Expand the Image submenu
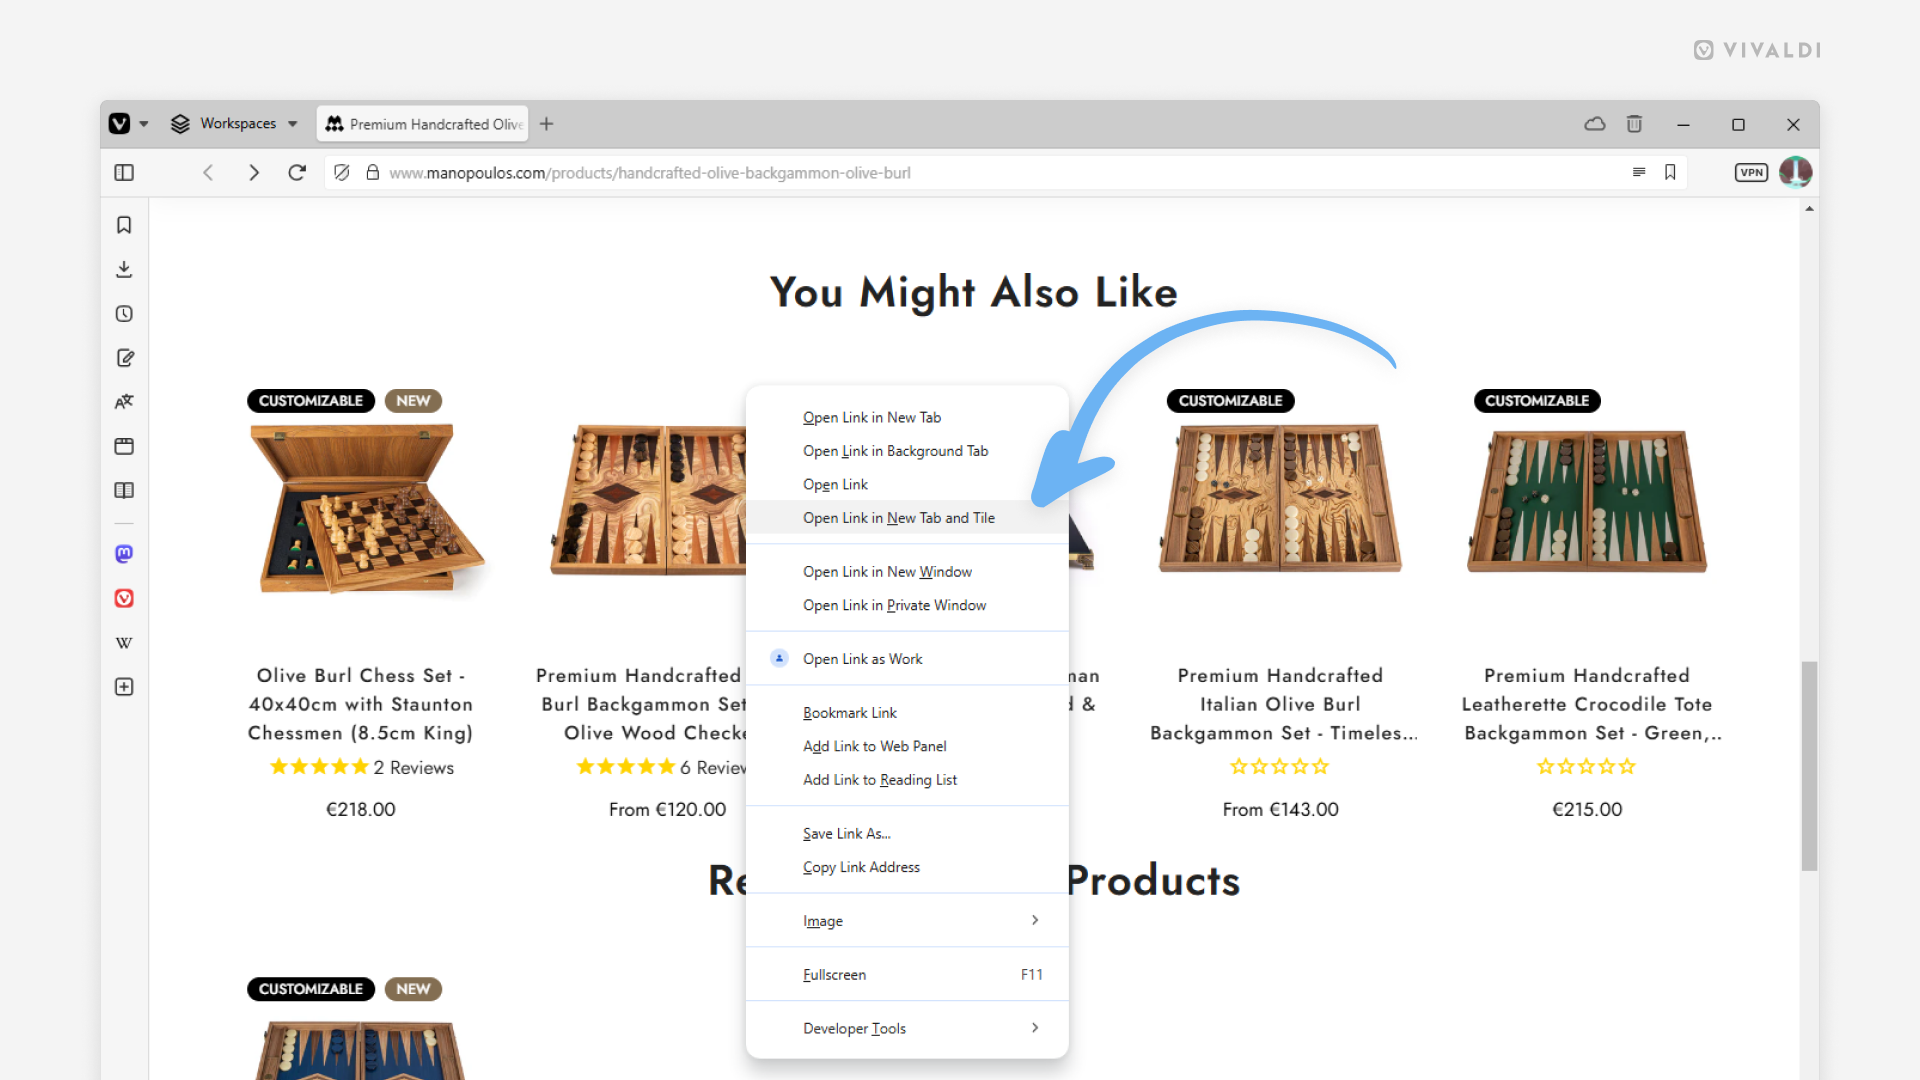The width and height of the screenshot is (1920, 1080). click(907, 921)
